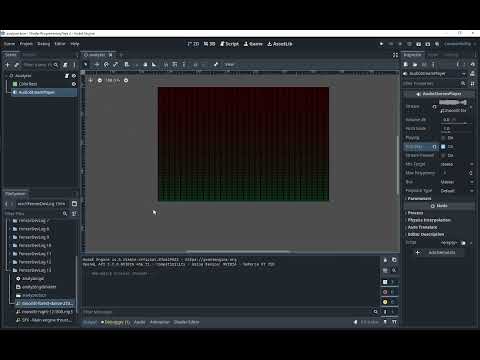
Task: Zoom in the 2D viewport
Action: tap(126, 80)
